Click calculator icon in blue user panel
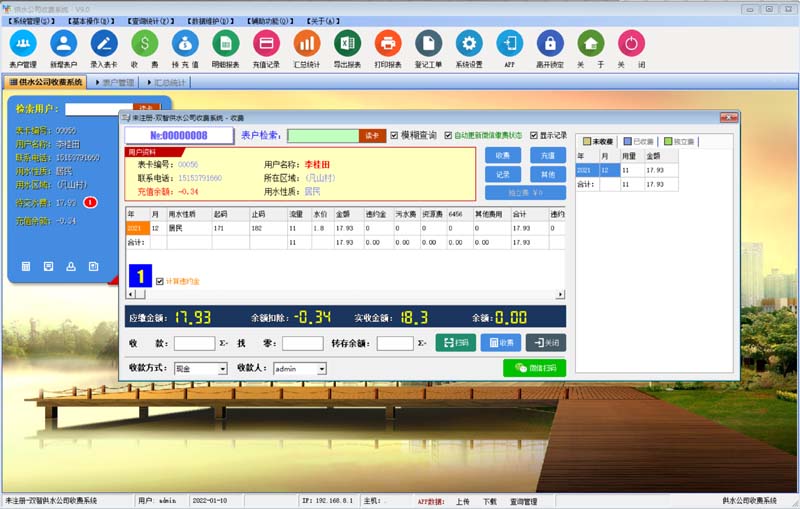 [26, 266]
